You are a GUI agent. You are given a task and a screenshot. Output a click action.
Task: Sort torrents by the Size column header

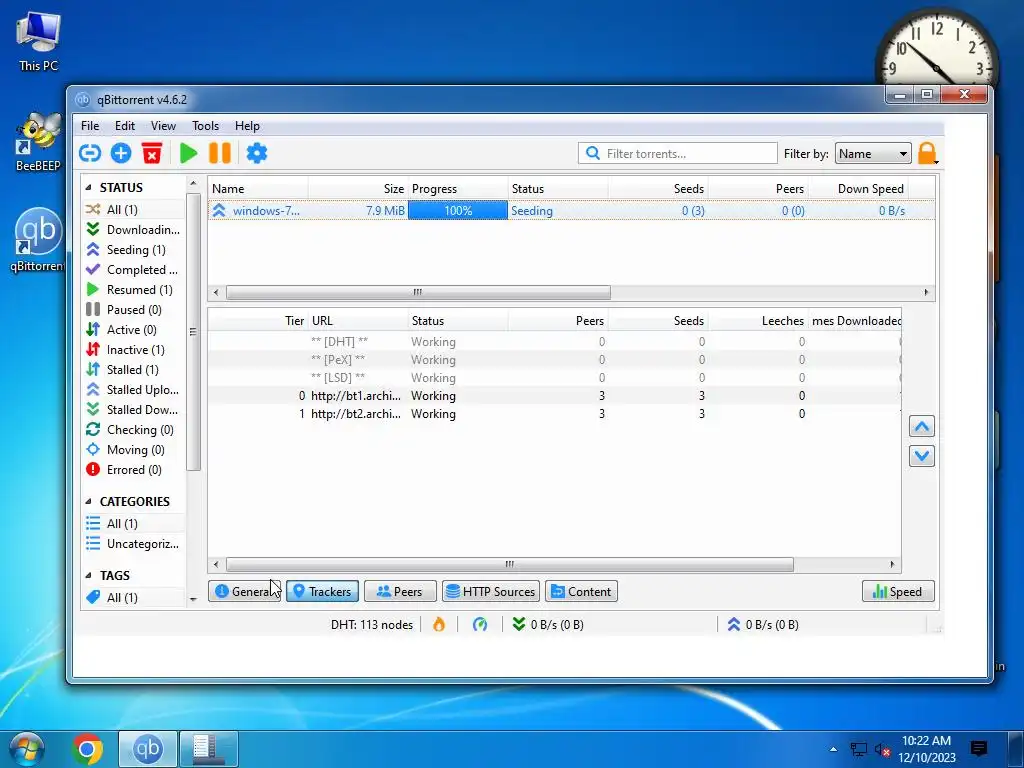pos(359,189)
